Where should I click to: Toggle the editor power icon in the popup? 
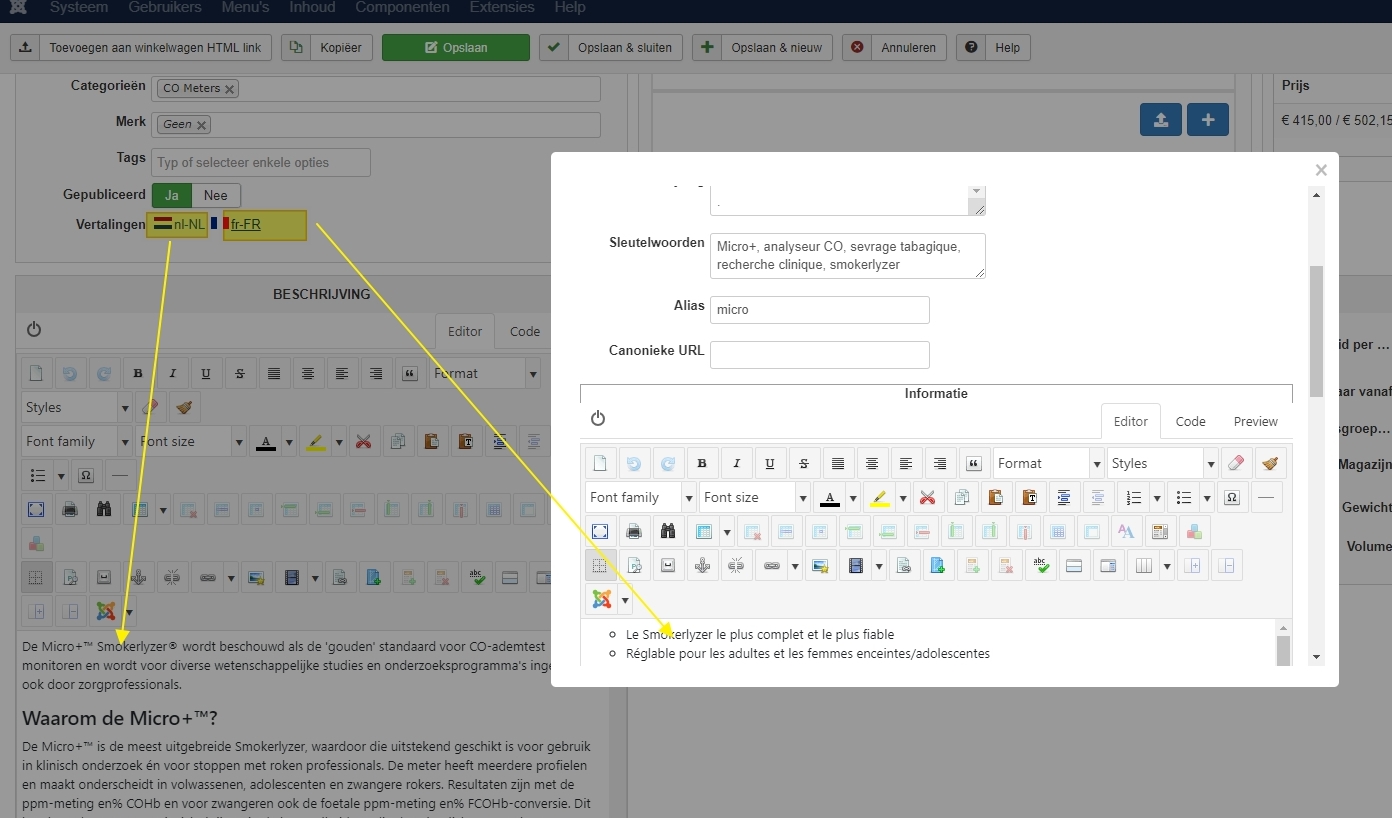[x=598, y=418]
